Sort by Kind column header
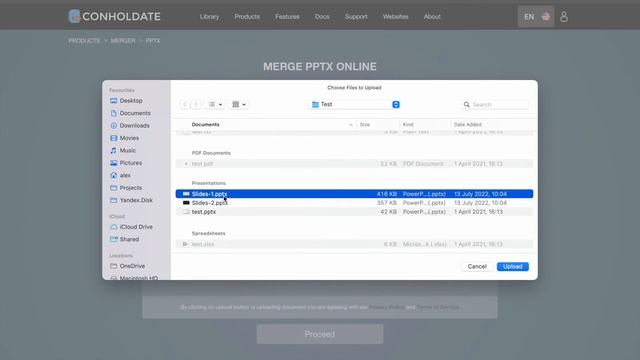640x360 pixels. point(408,124)
